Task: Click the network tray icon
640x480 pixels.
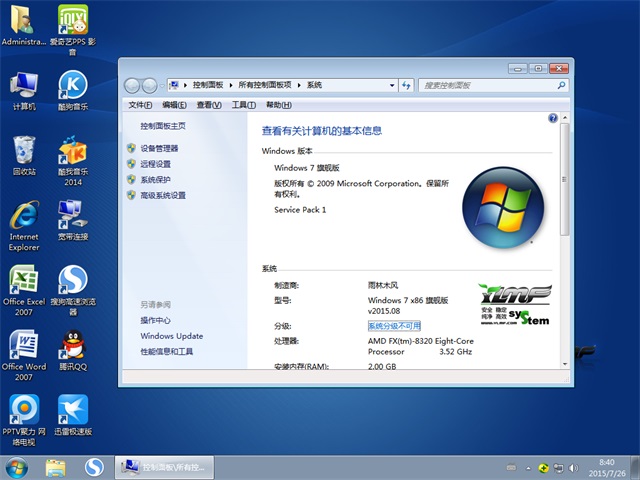Action: [558, 468]
